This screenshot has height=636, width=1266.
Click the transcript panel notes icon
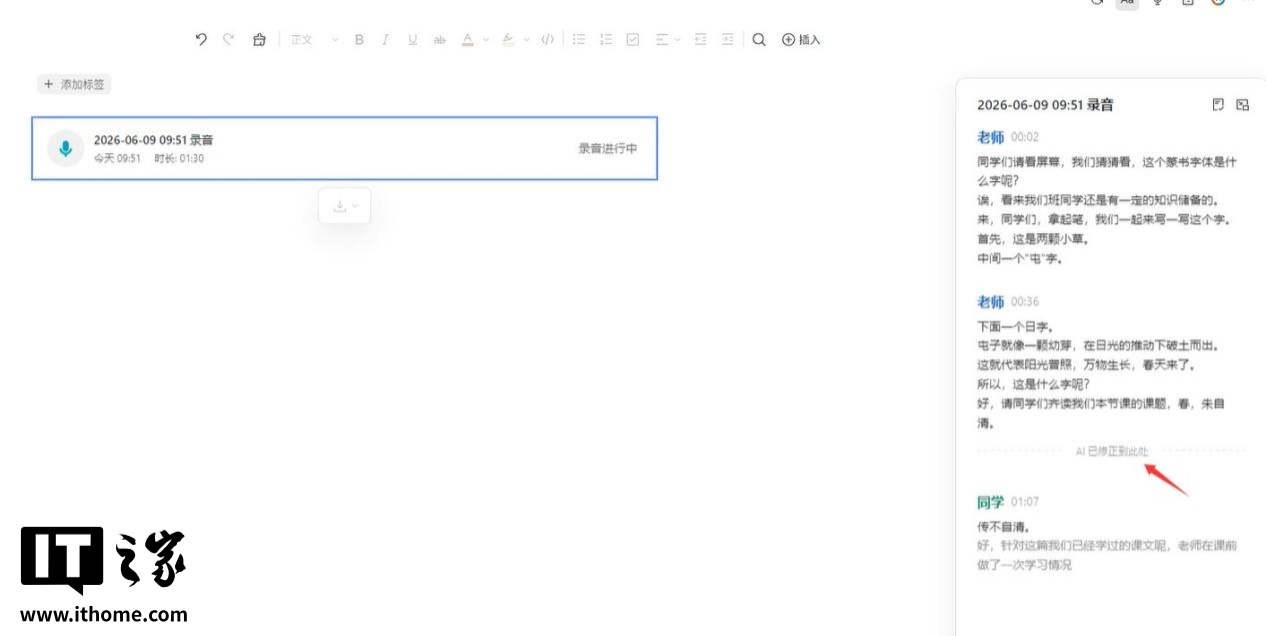tap(1218, 104)
